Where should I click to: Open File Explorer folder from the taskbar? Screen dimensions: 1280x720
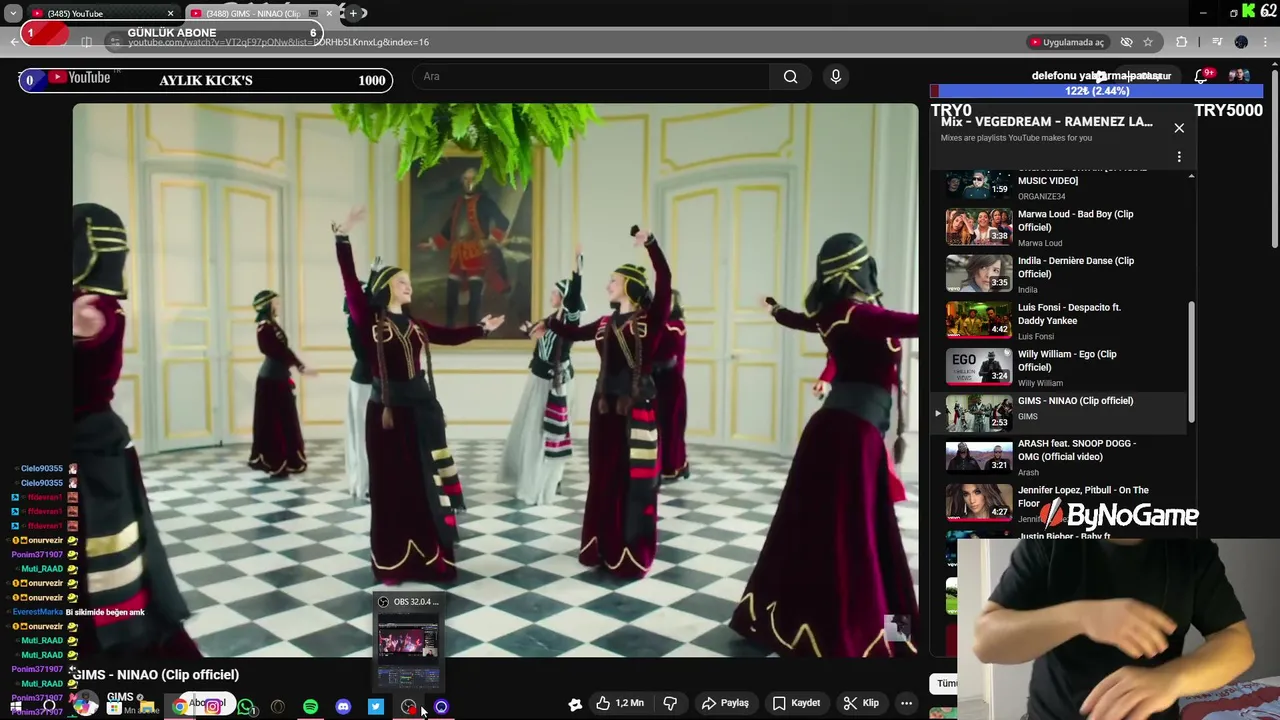[x=147, y=707]
